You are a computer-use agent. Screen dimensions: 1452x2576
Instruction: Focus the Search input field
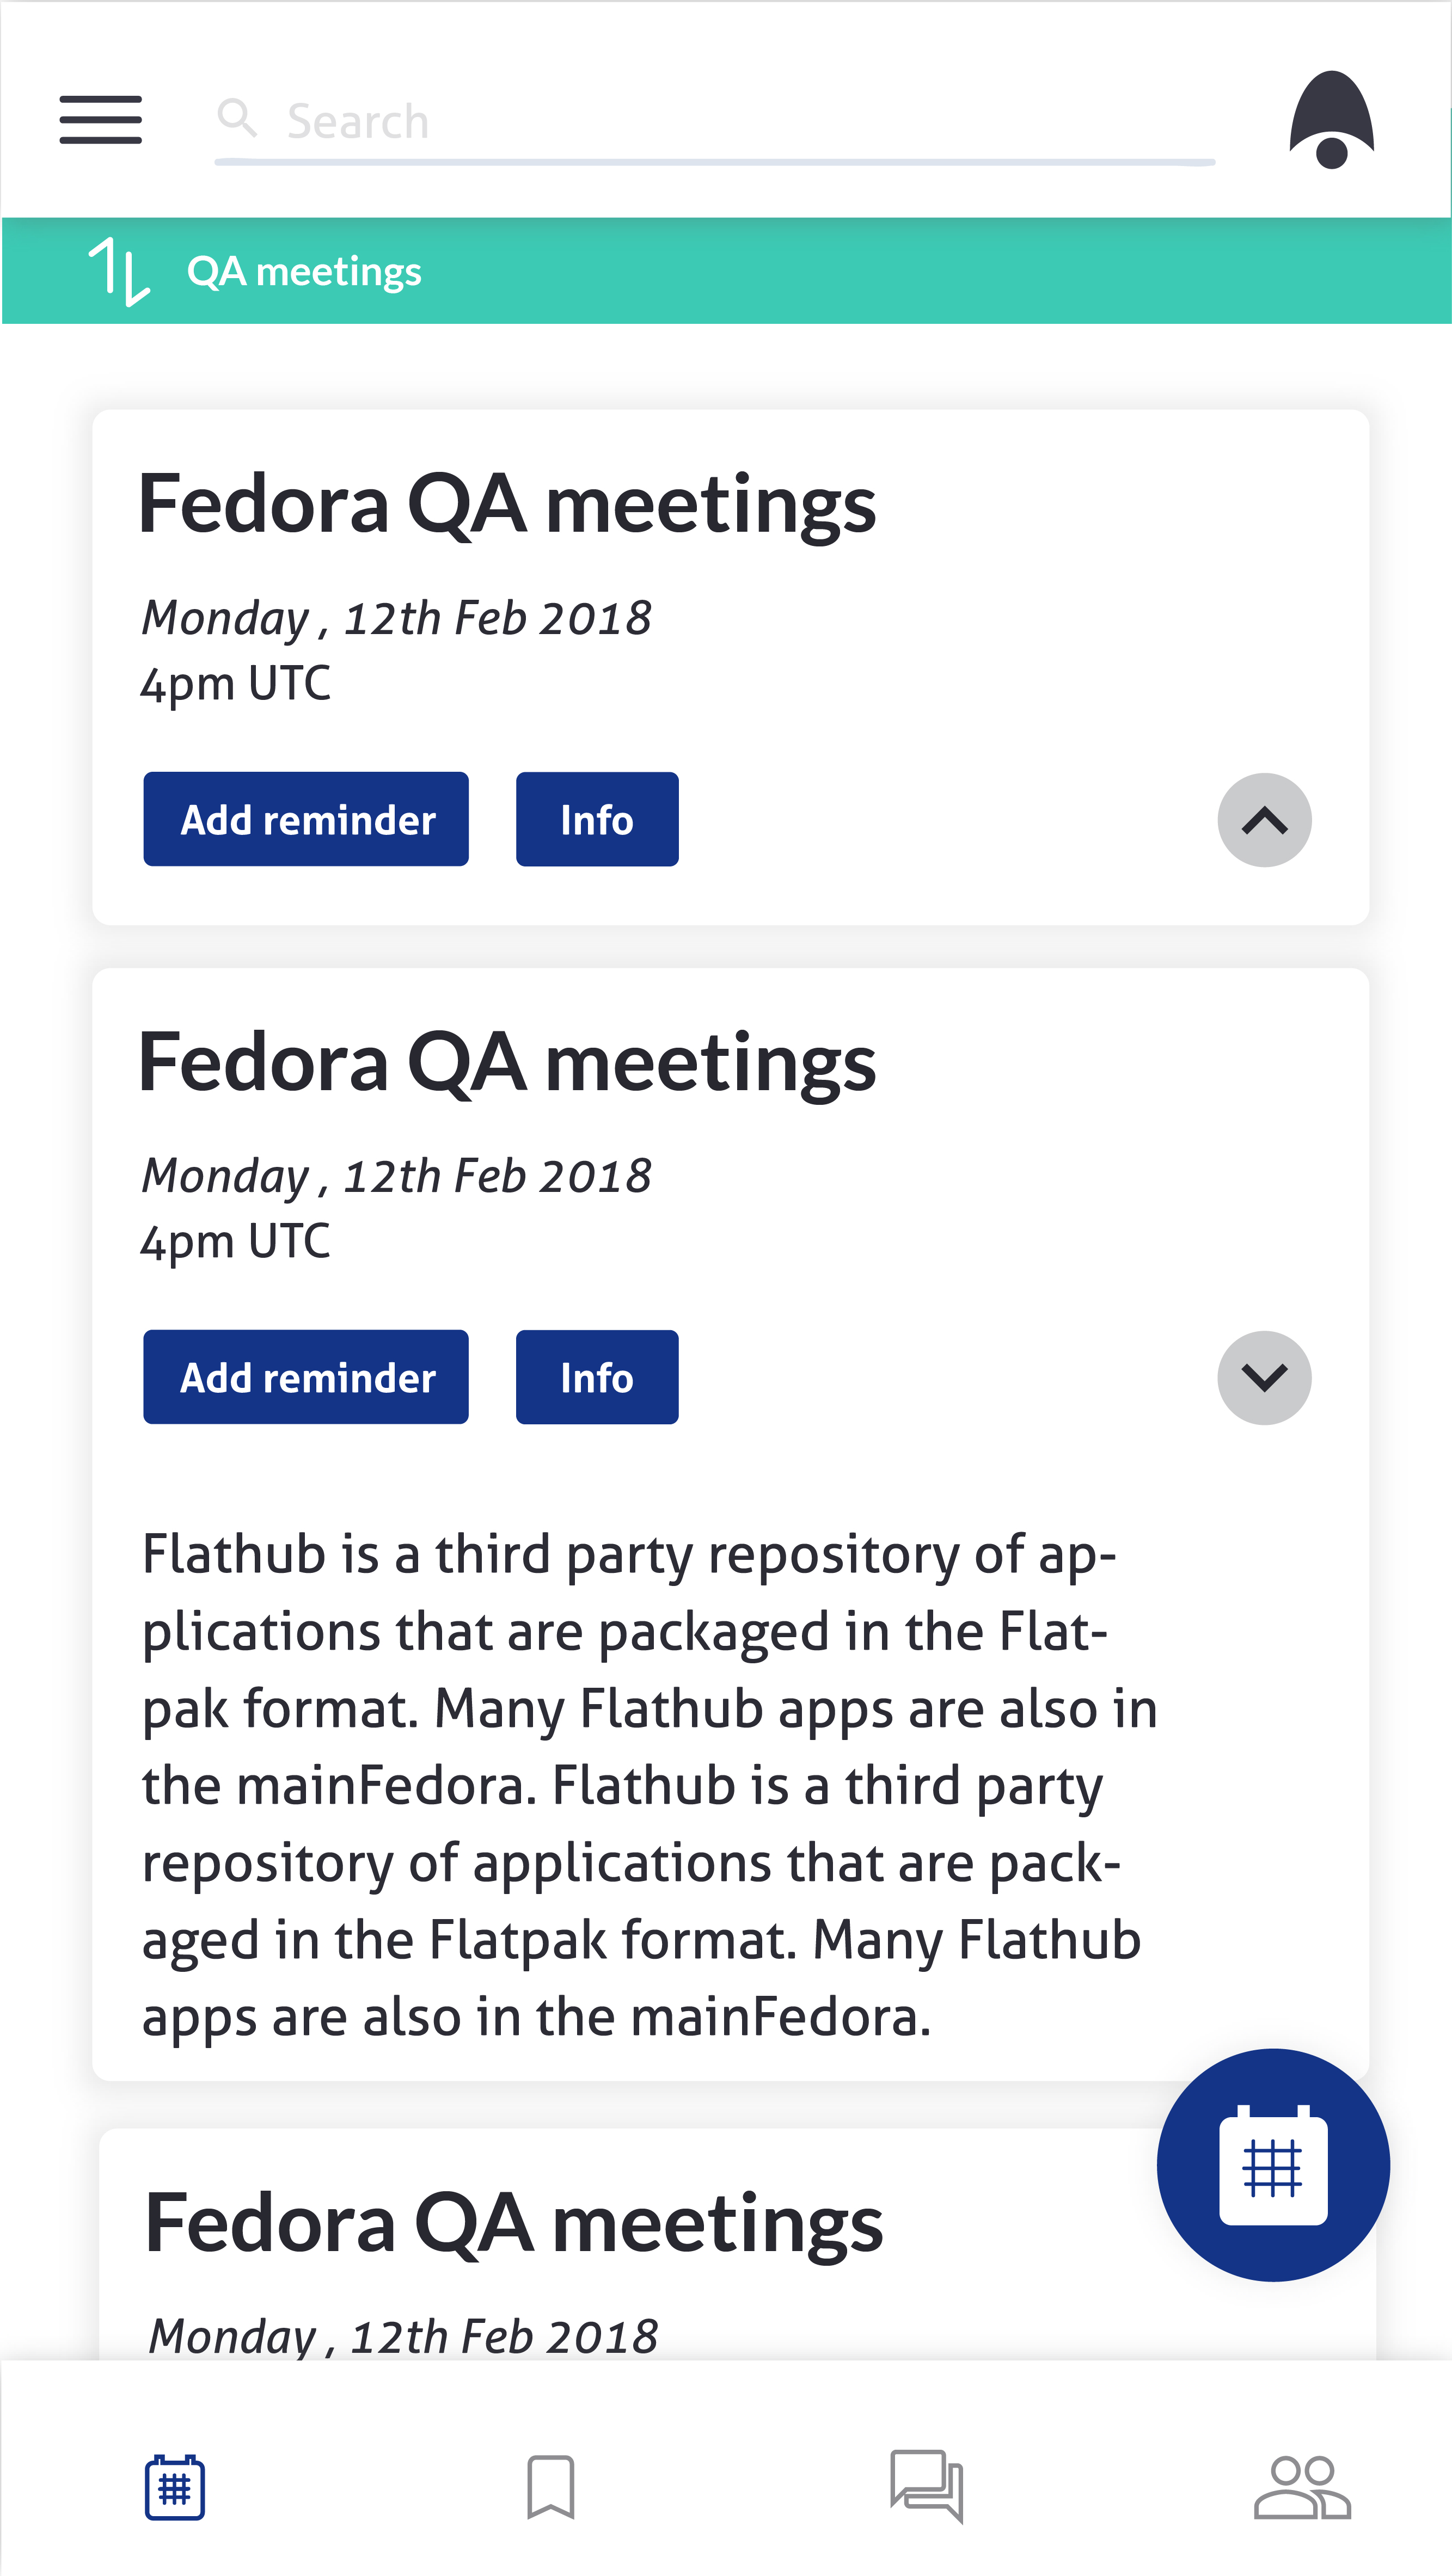click(x=715, y=122)
